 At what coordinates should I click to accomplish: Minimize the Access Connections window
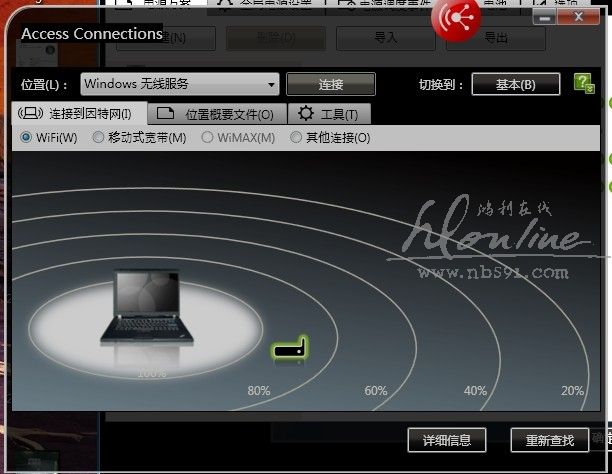545,18
